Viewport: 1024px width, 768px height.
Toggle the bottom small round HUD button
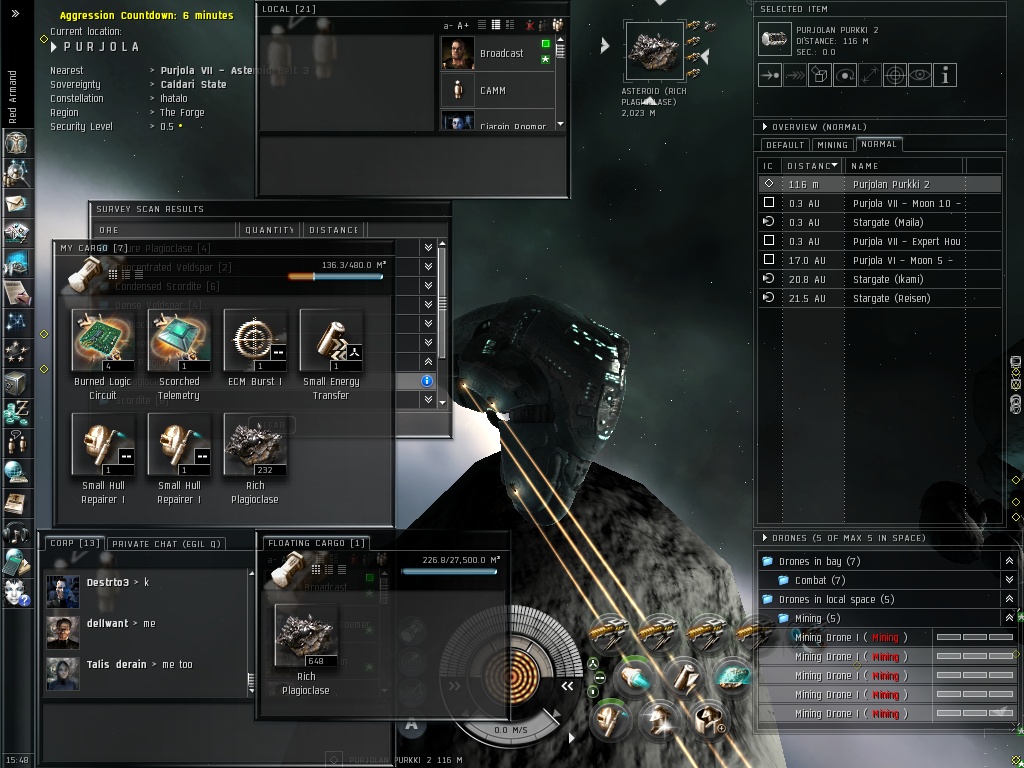593,692
